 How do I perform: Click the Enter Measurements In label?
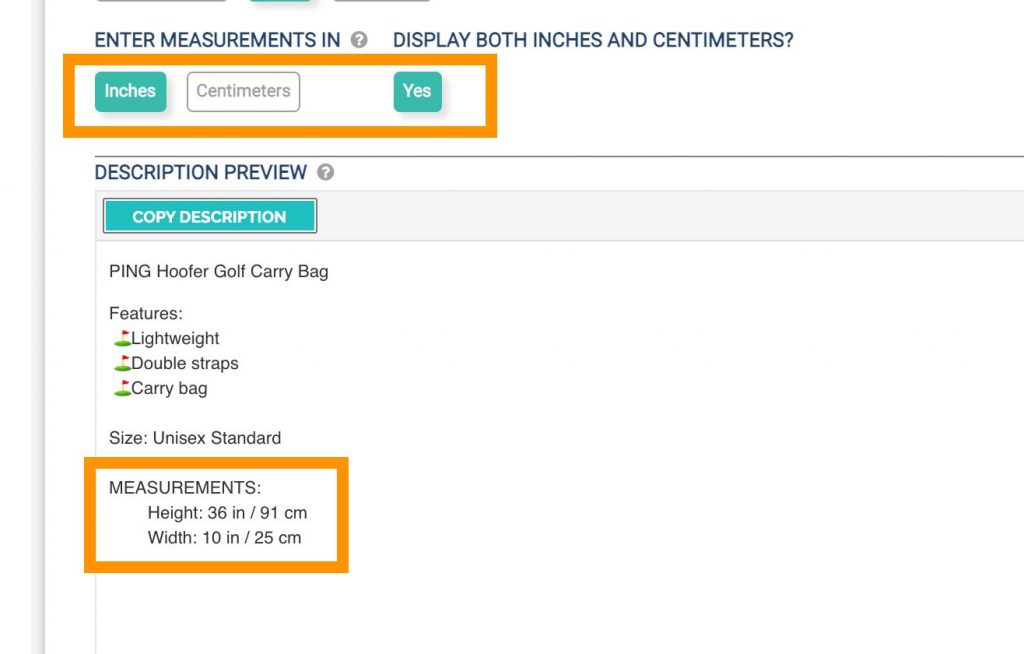coord(217,40)
